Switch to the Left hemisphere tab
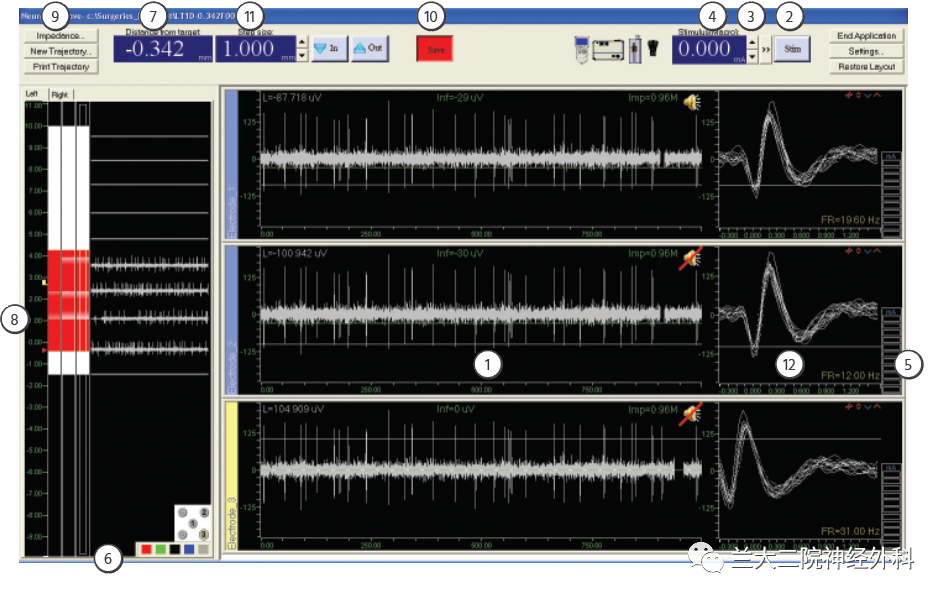The width and height of the screenshot is (945, 600). (32, 93)
